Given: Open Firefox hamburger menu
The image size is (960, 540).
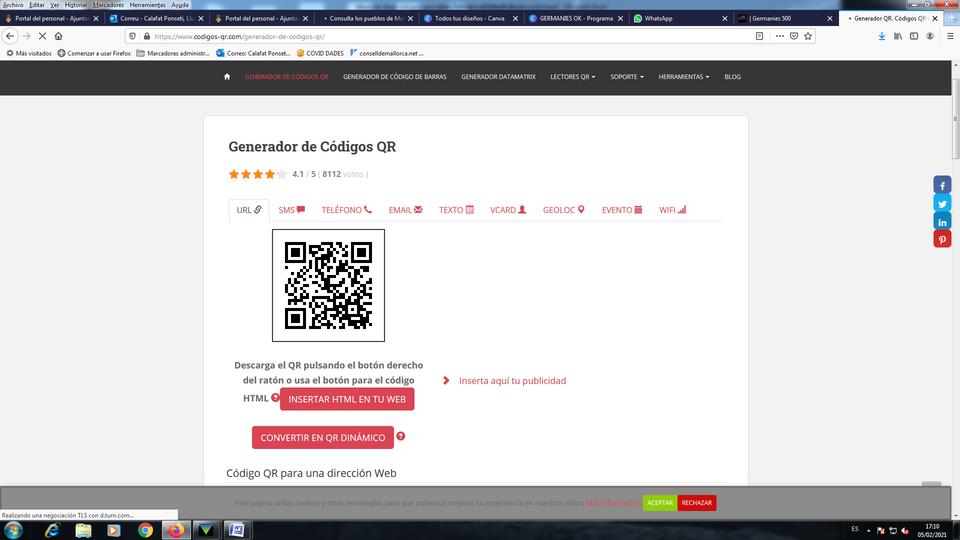Looking at the screenshot, I should tap(950, 36).
